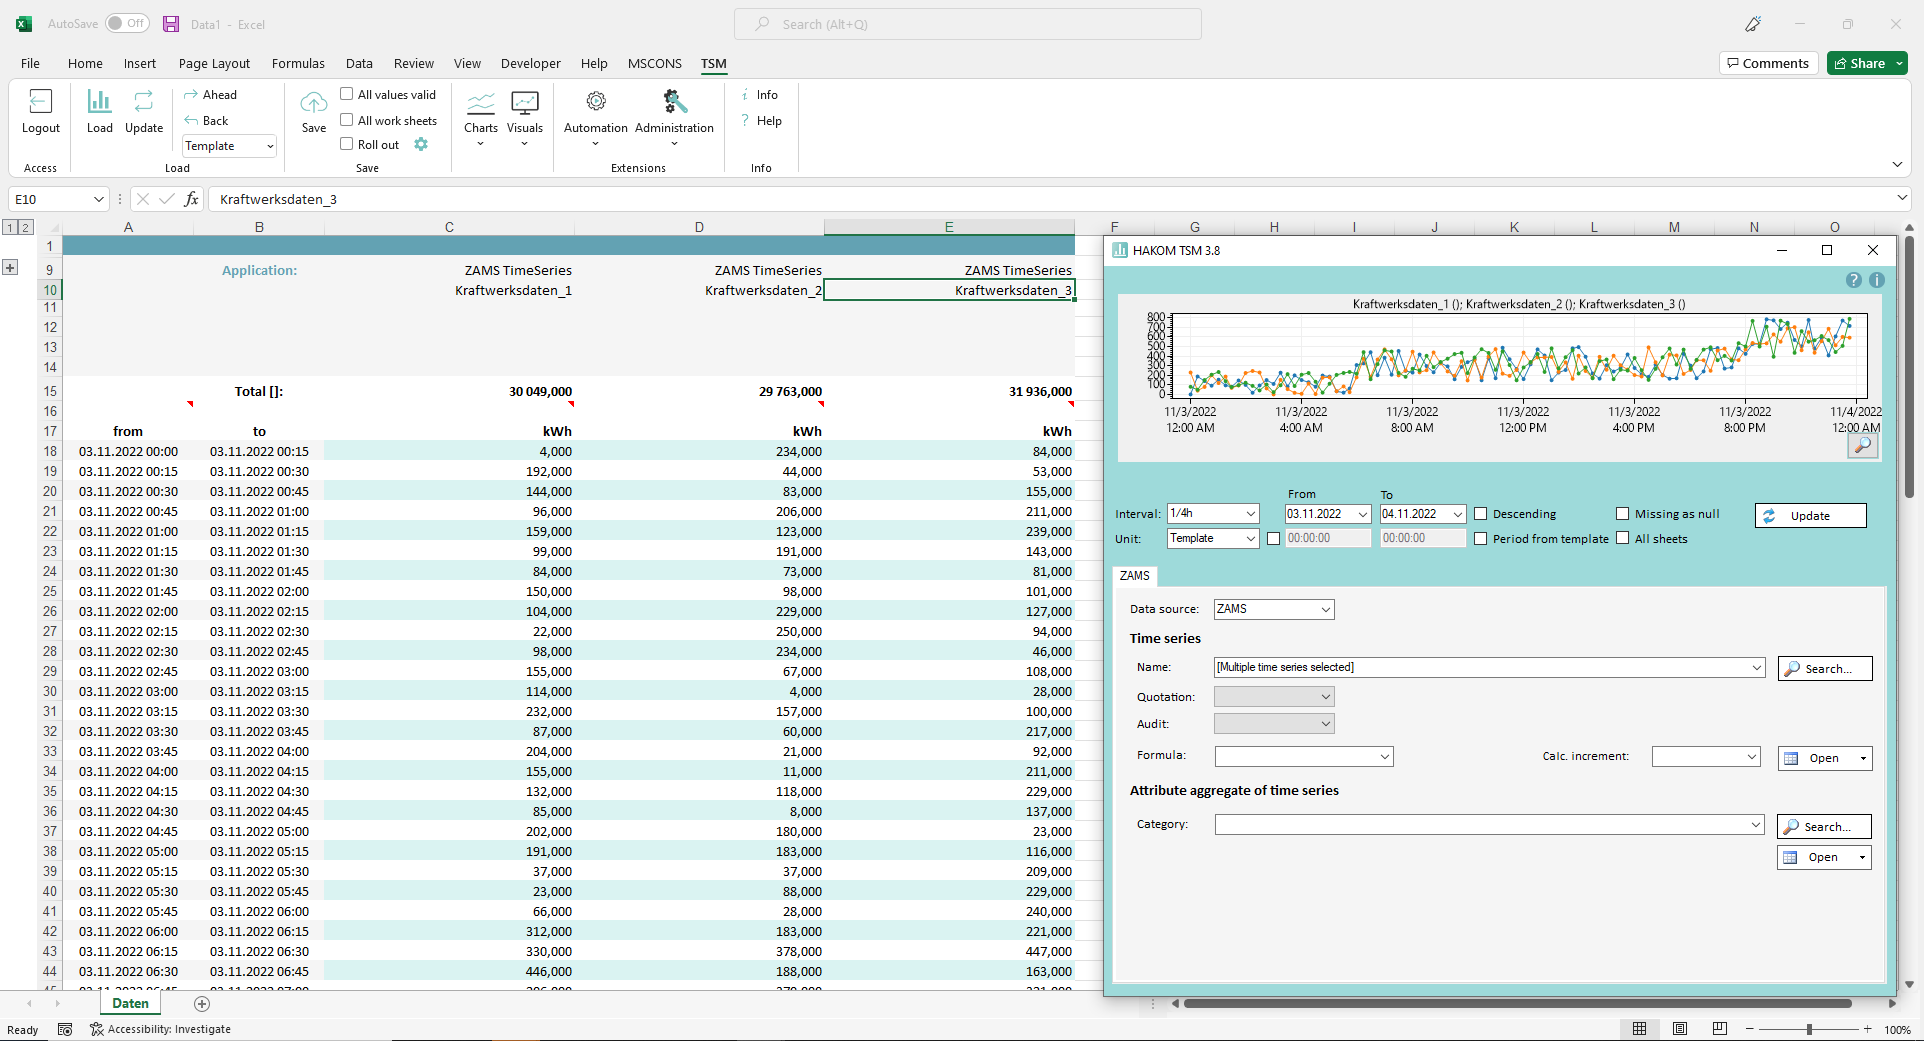1924x1041 pixels.
Task: Click the chart zoom magnifier icon
Action: (1863, 446)
